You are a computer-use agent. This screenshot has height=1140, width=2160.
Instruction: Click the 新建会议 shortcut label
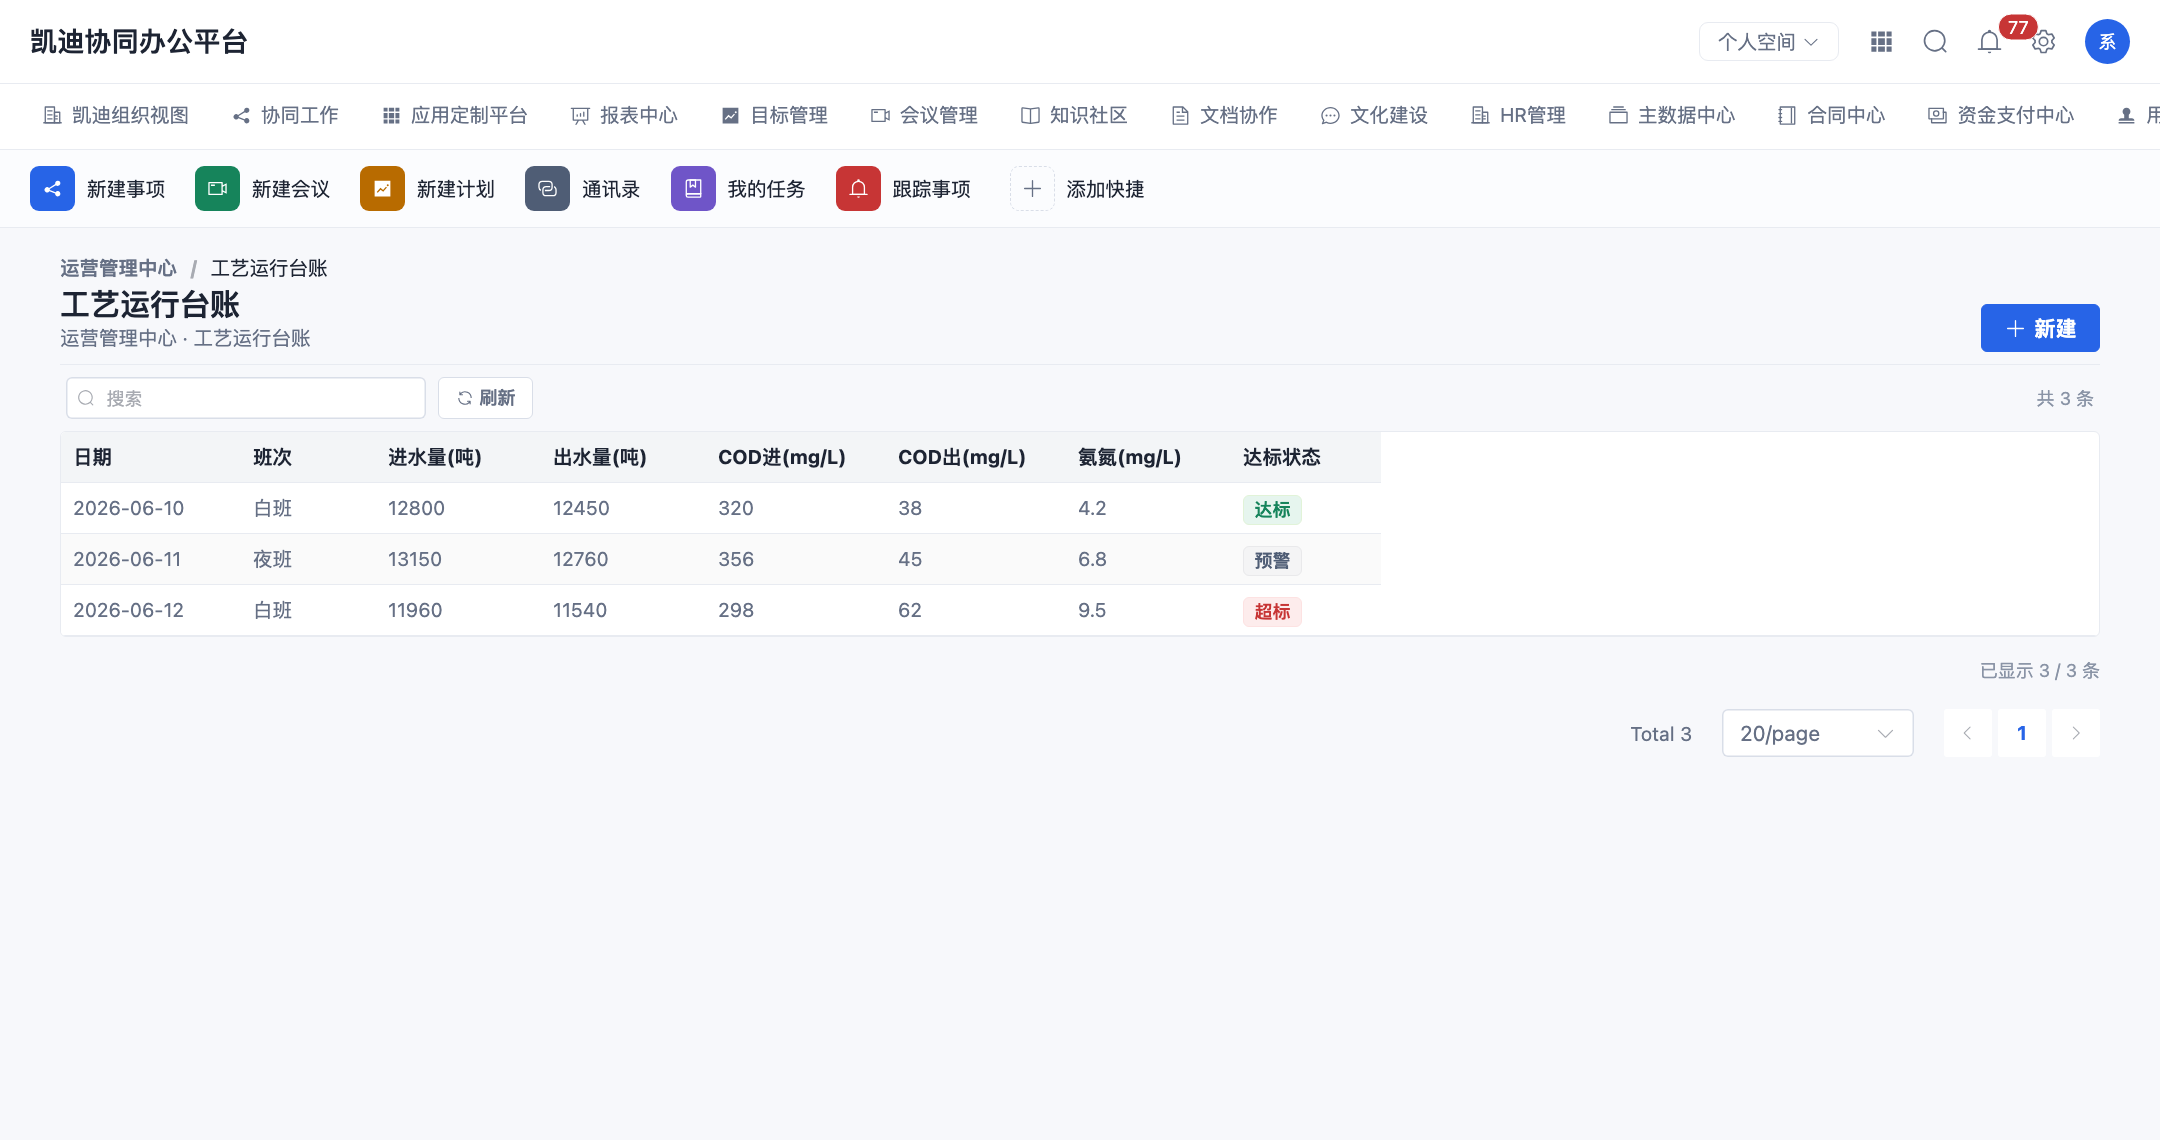point(291,189)
